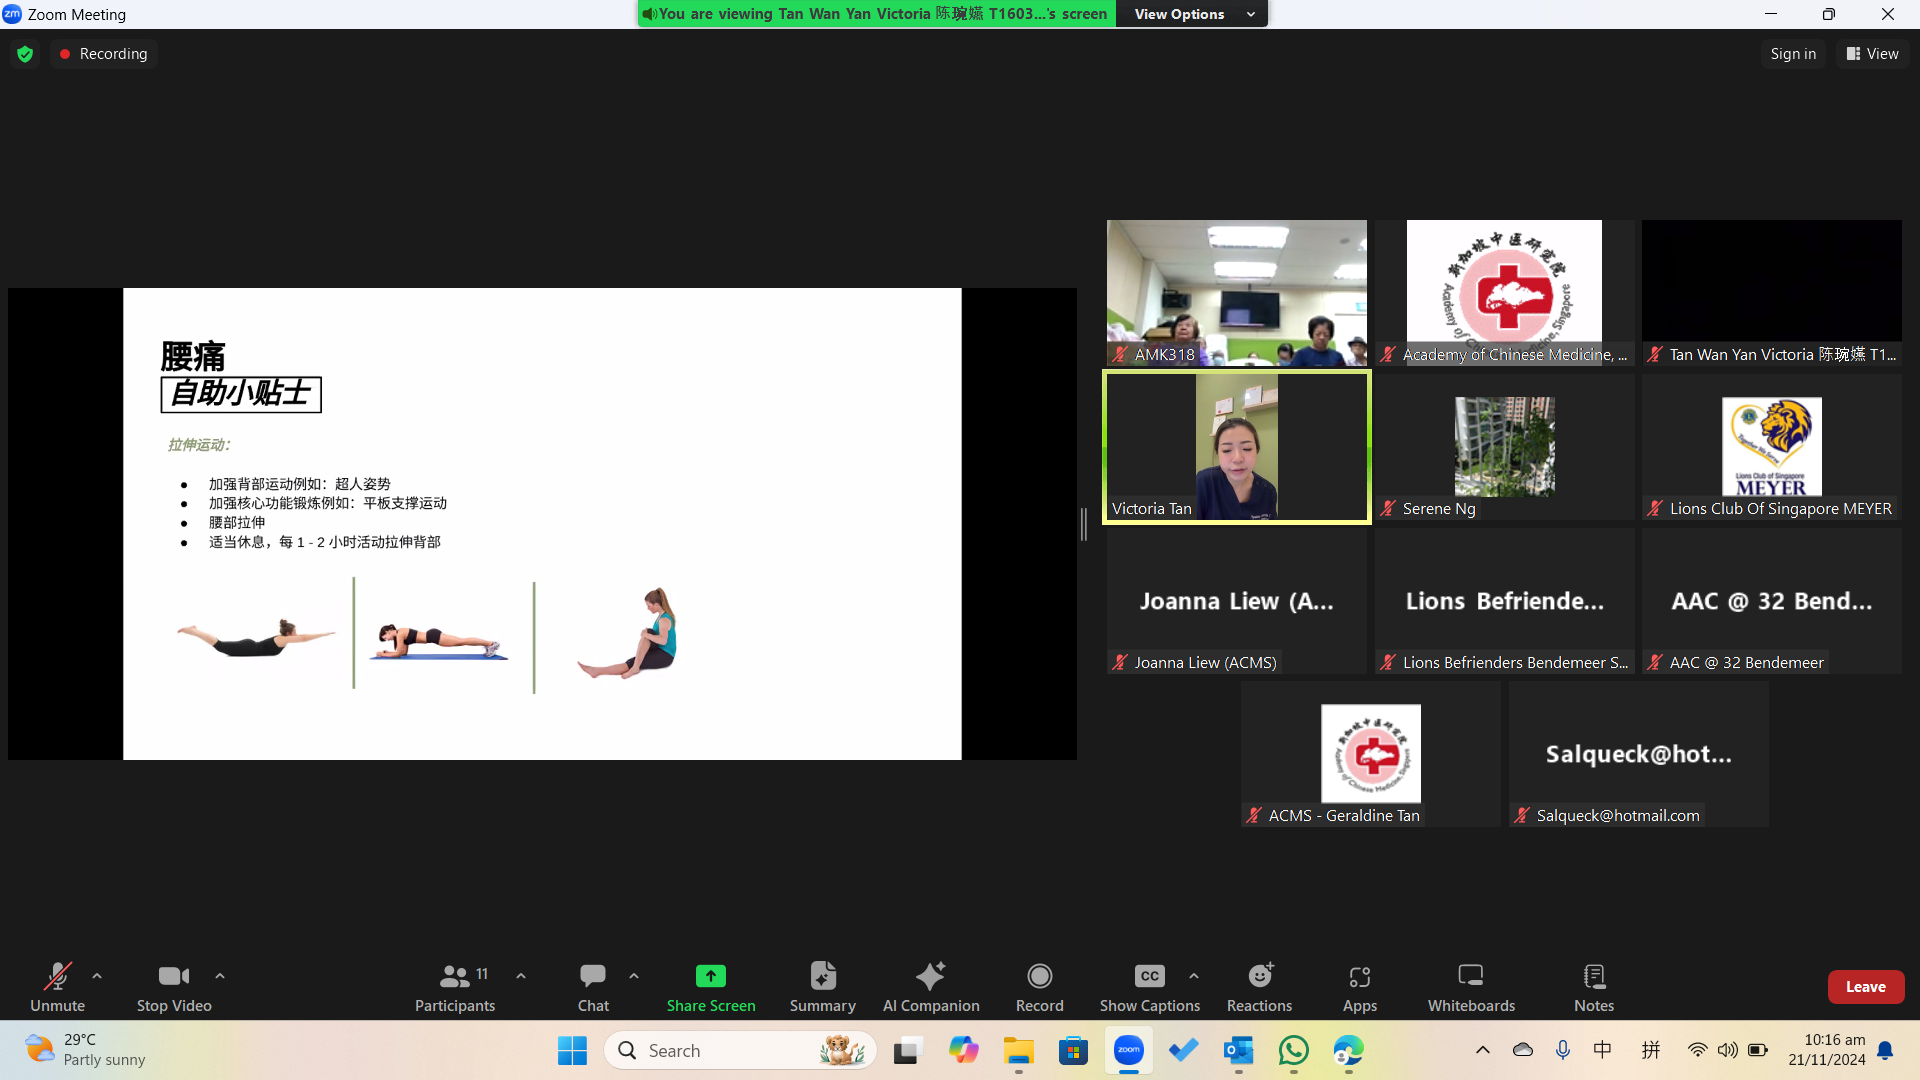1920x1080 pixels.
Task: Launch AI Companion
Action: tap(930, 976)
